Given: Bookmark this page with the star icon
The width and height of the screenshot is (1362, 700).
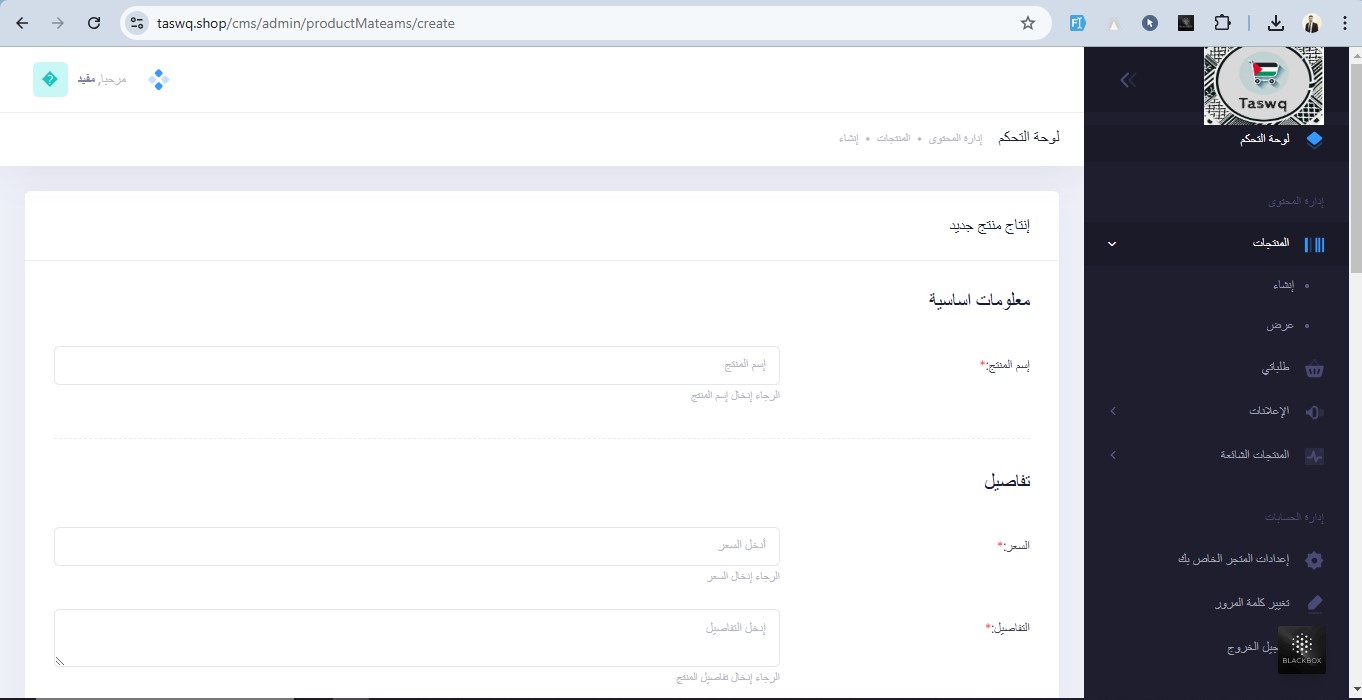Looking at the screenshot, I should (x=1028, y=23).
